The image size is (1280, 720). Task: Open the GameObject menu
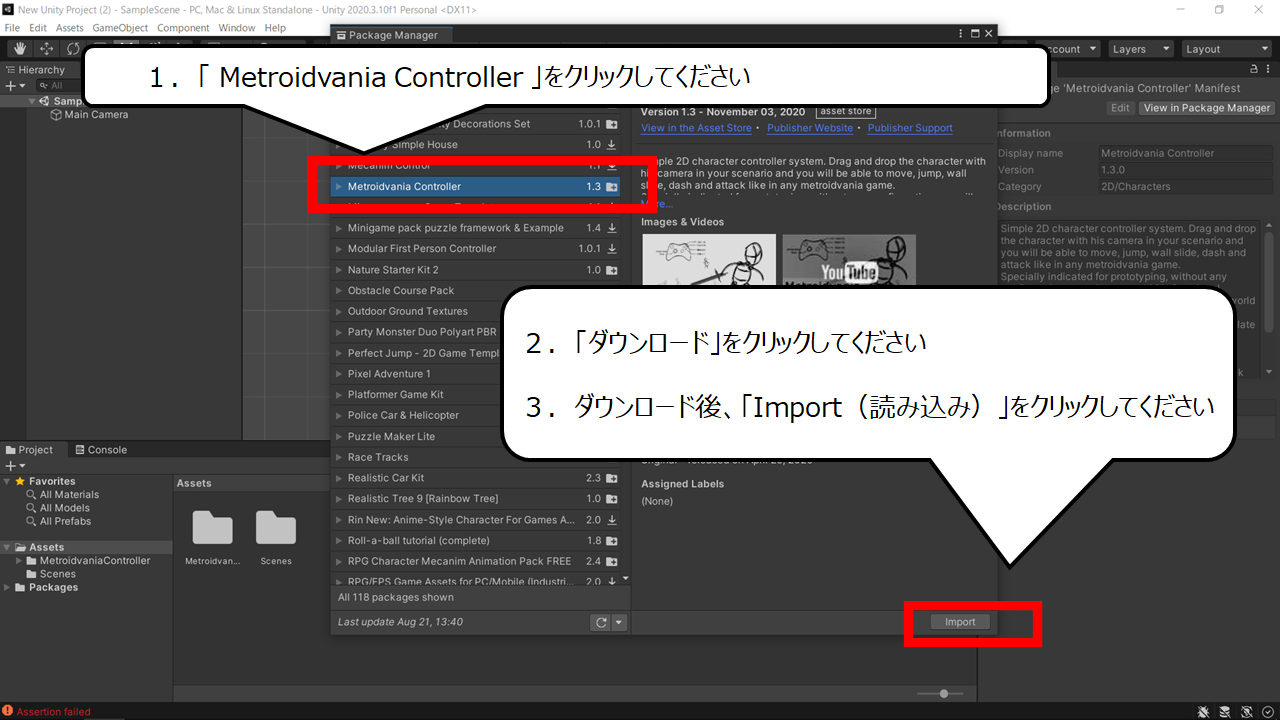pyautogui.click(x=120, y=28)
